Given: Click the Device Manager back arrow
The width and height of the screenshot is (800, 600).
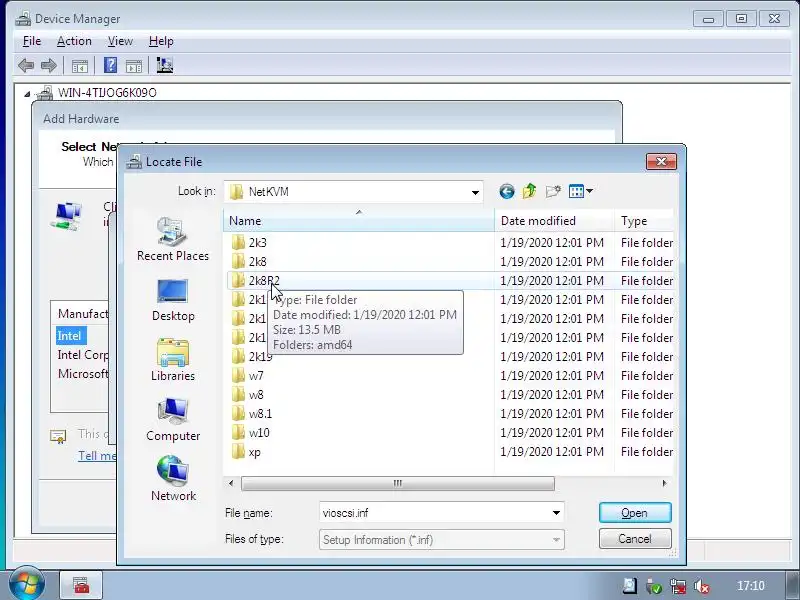Looking at the screenshot, I should [x=26, y=65].
